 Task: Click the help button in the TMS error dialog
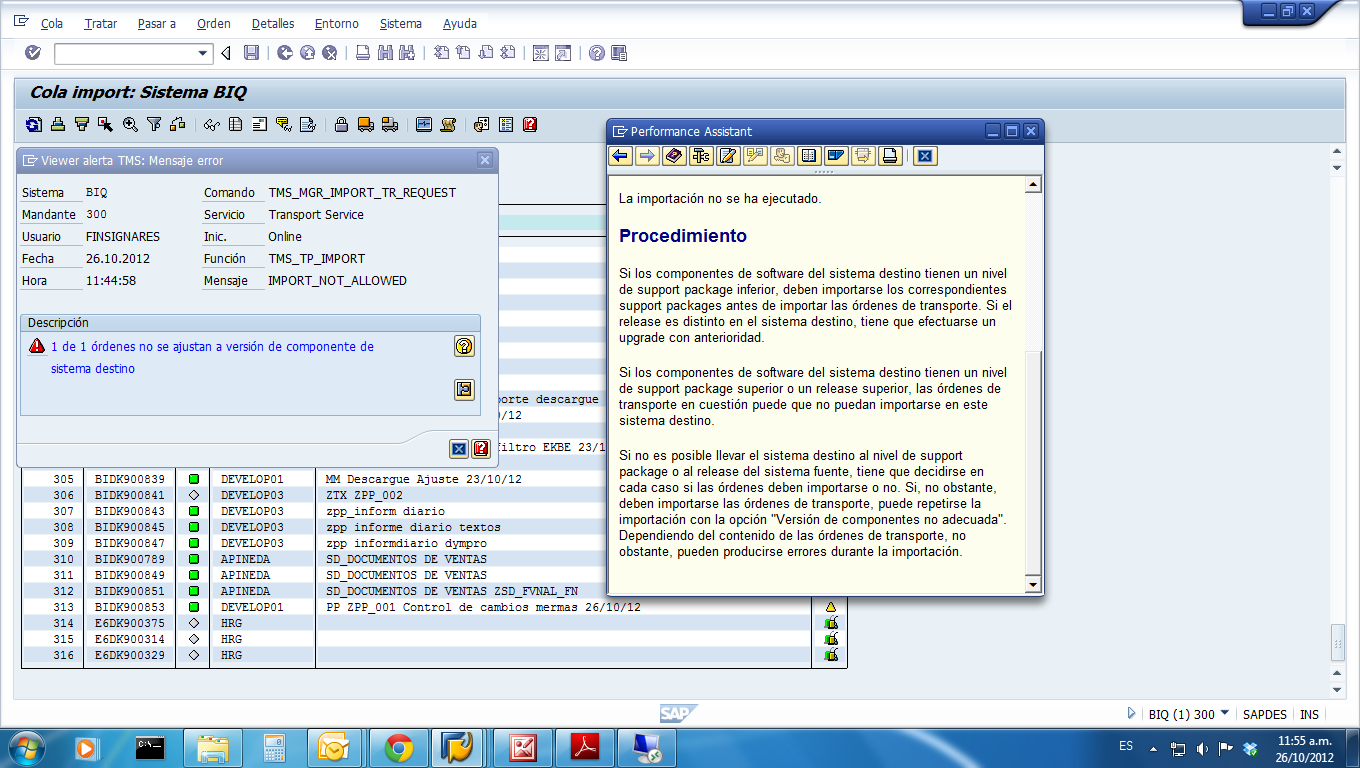click(x=463, y=346)
